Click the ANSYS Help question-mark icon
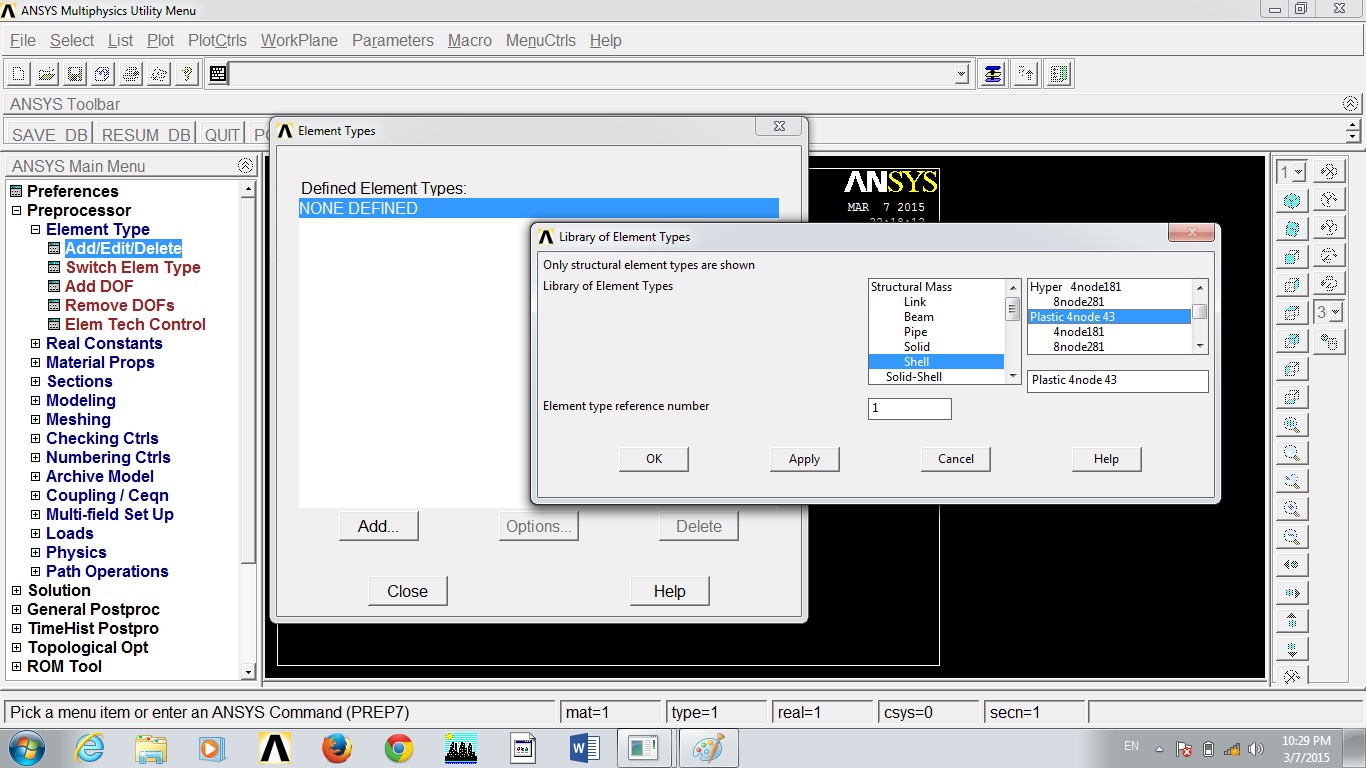This screenshot has width=1366, height=768. click(x=187, y=74)
